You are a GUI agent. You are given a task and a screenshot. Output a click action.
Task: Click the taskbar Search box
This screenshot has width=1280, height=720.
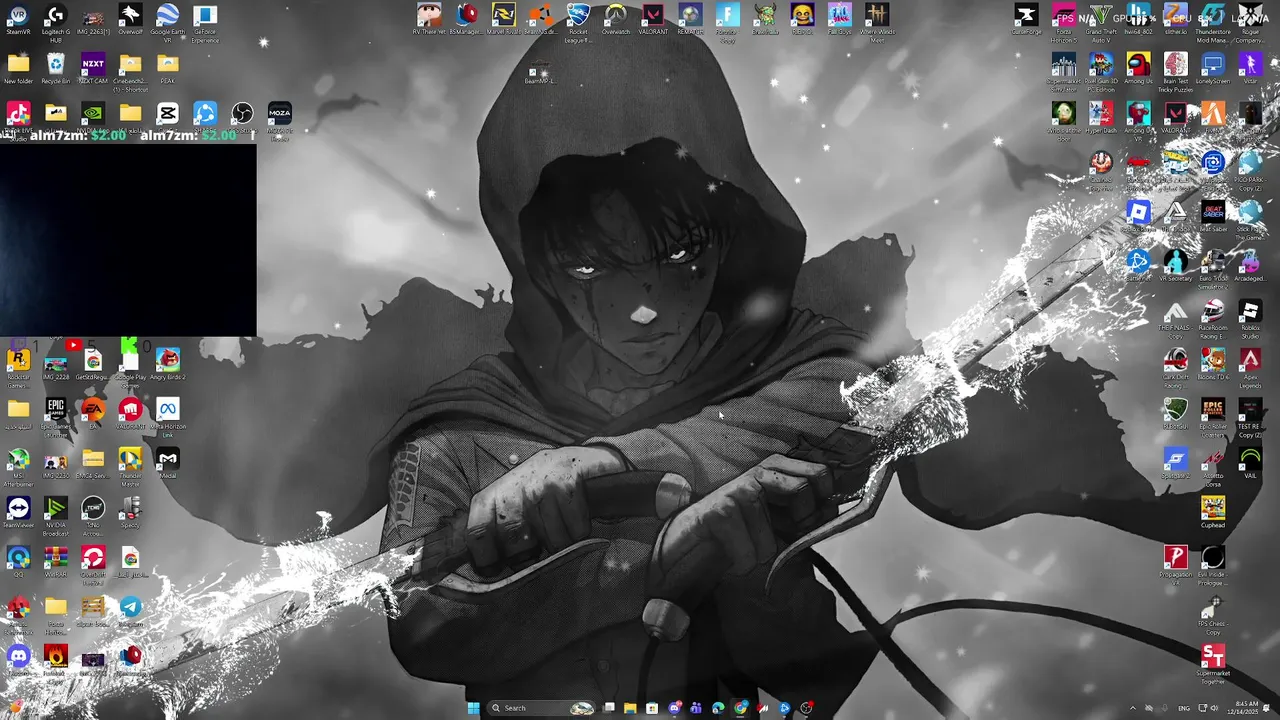541,708
